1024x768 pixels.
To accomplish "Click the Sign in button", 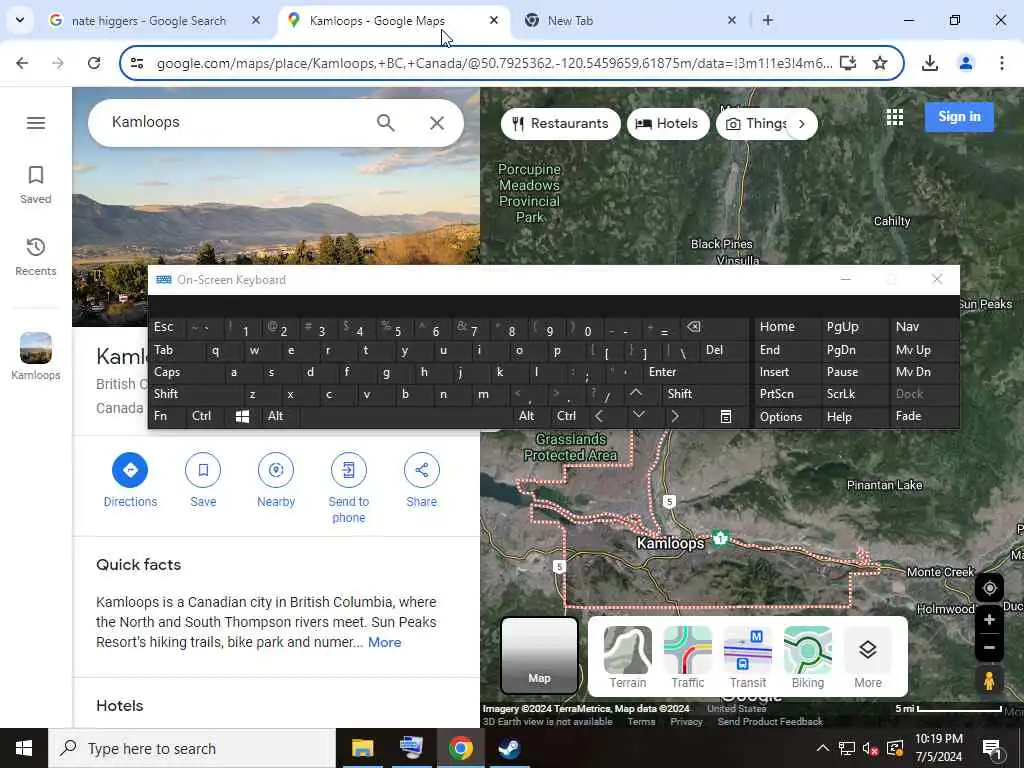I will pyautogui.click(x=959, y=117).
